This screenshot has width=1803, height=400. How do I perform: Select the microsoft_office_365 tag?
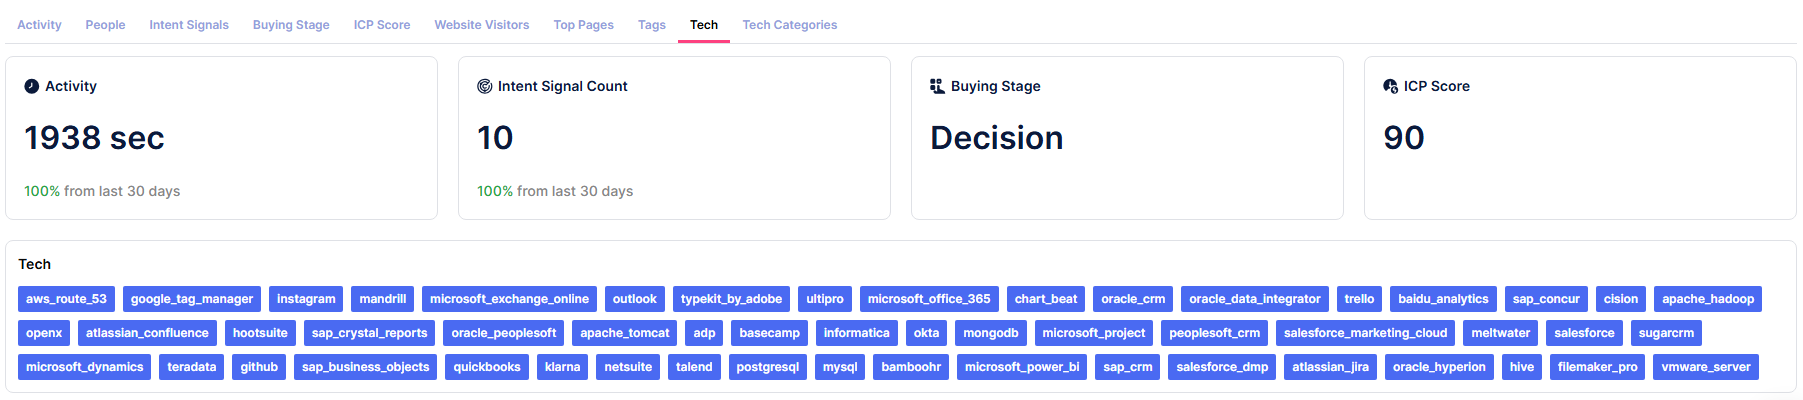click(x=928, y=299)
